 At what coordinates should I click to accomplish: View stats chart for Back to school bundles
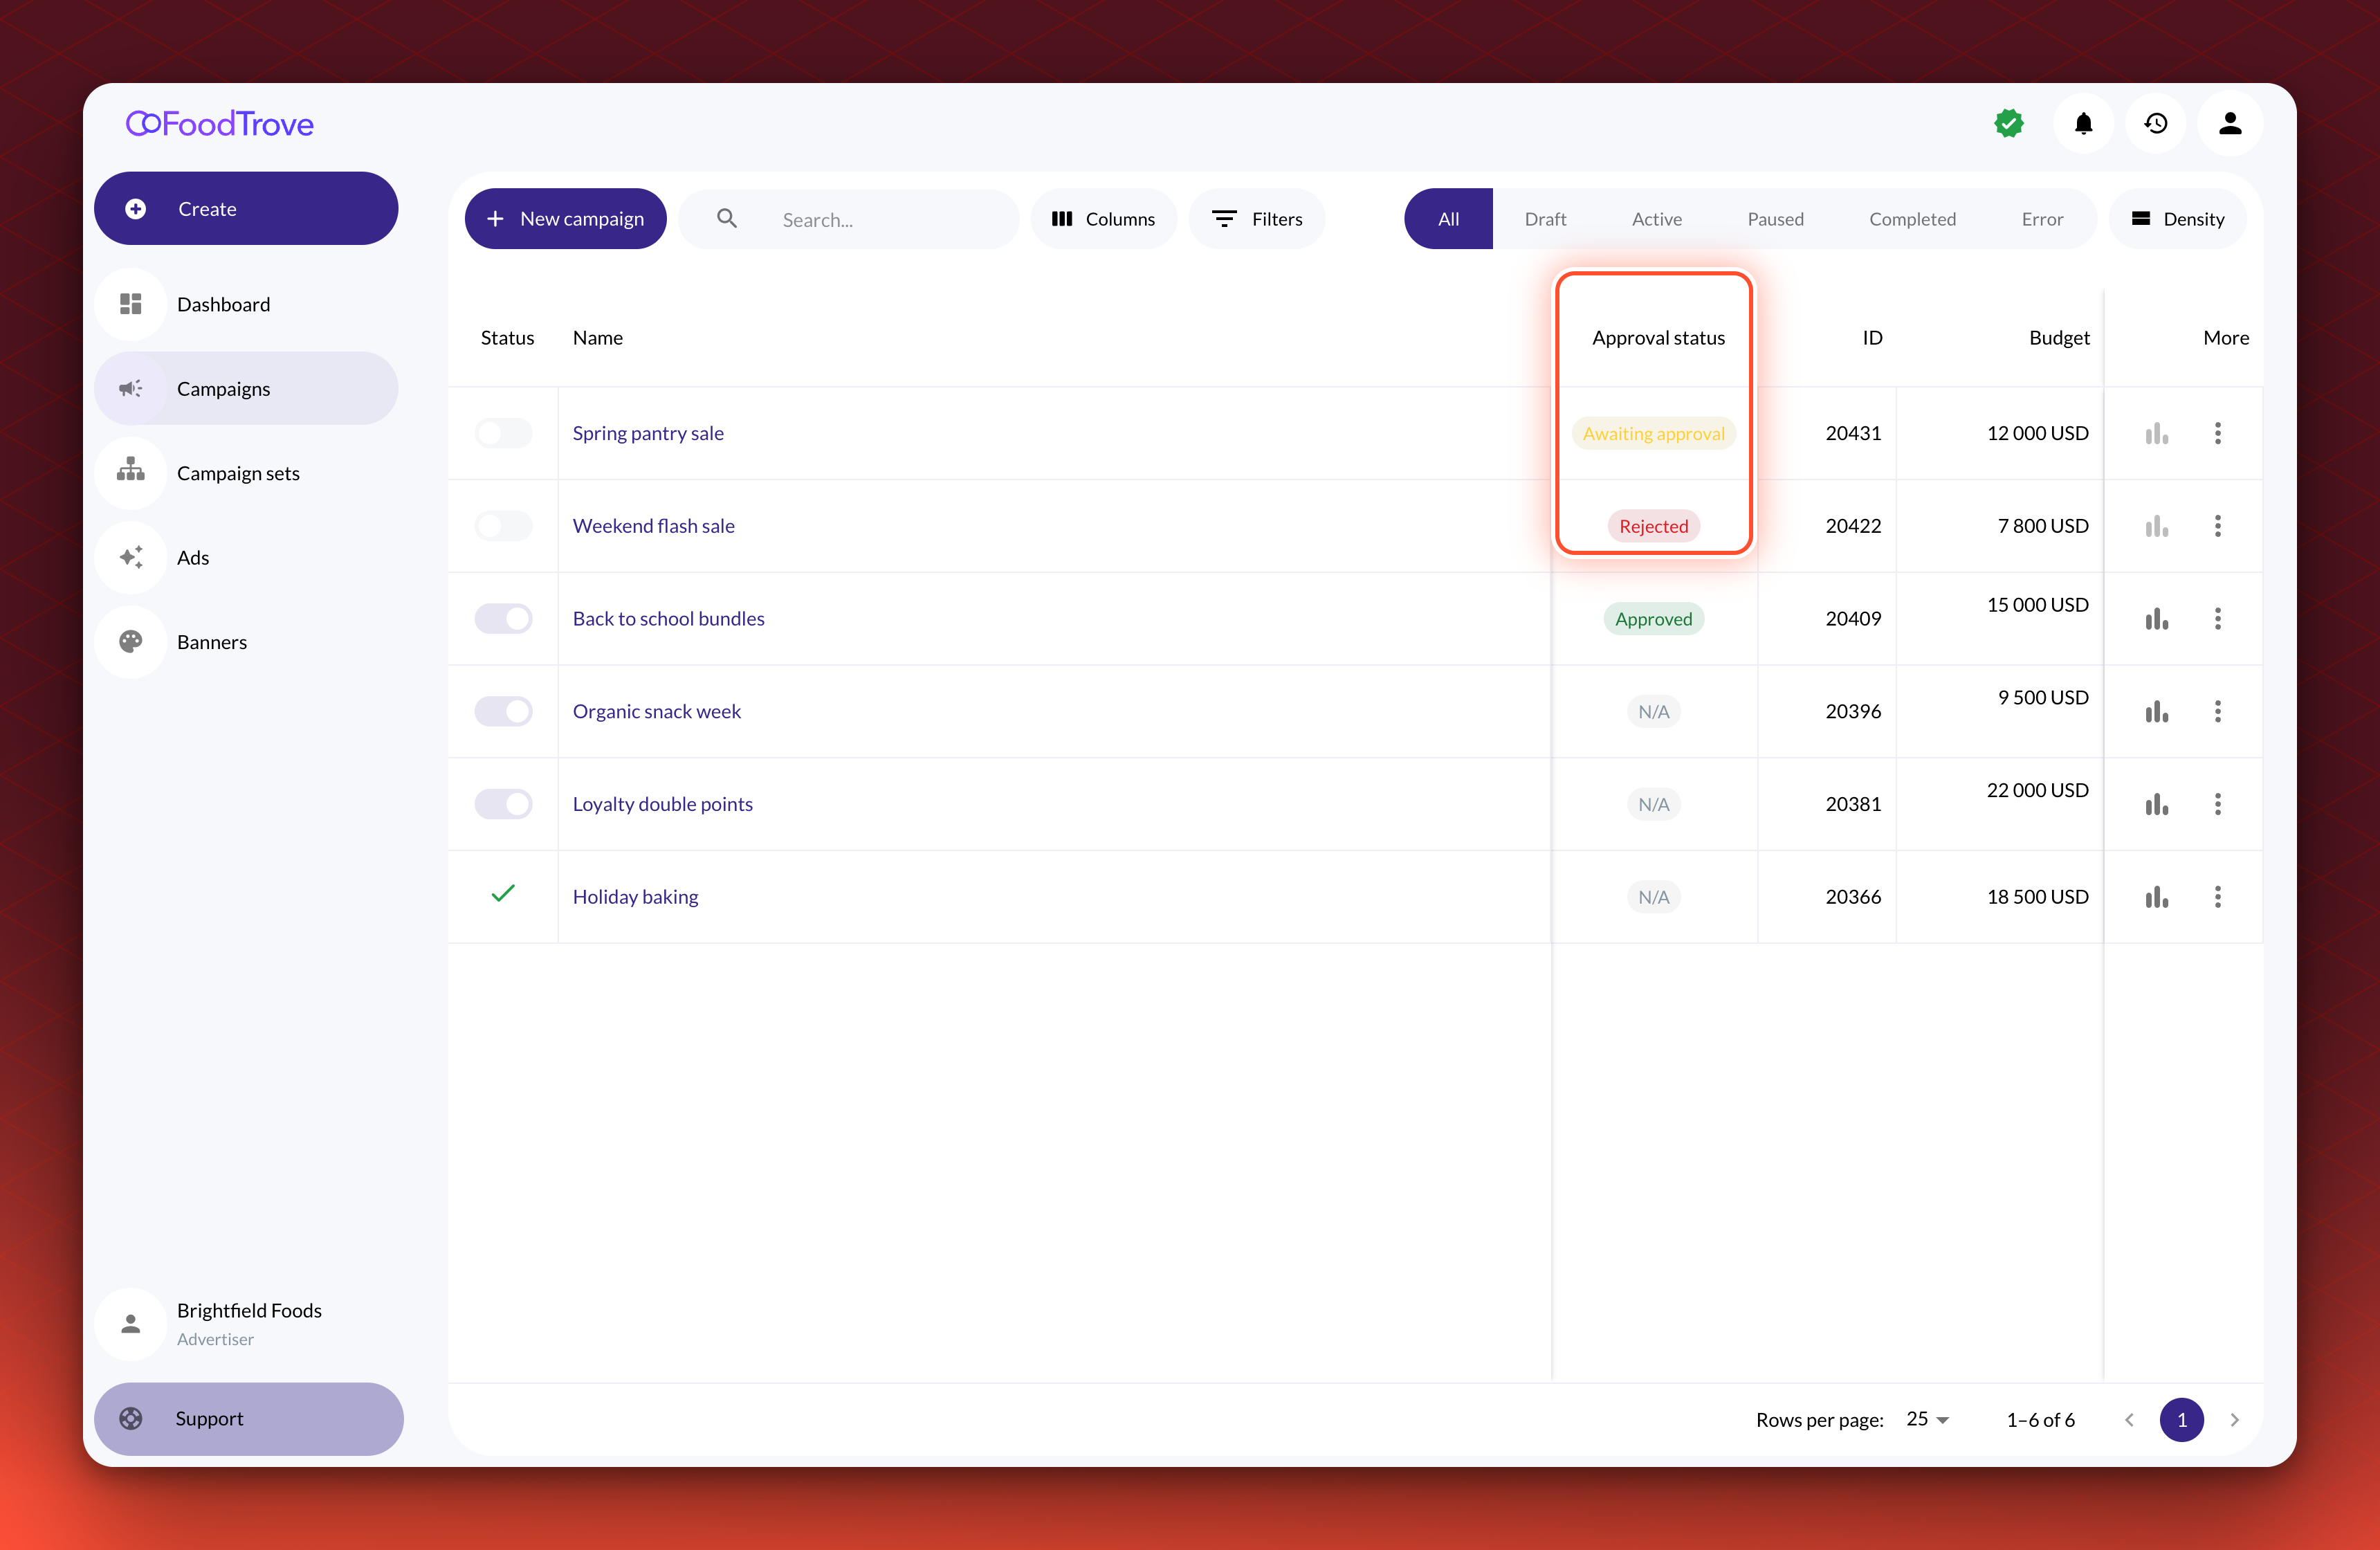click(x=2156, y=618)
